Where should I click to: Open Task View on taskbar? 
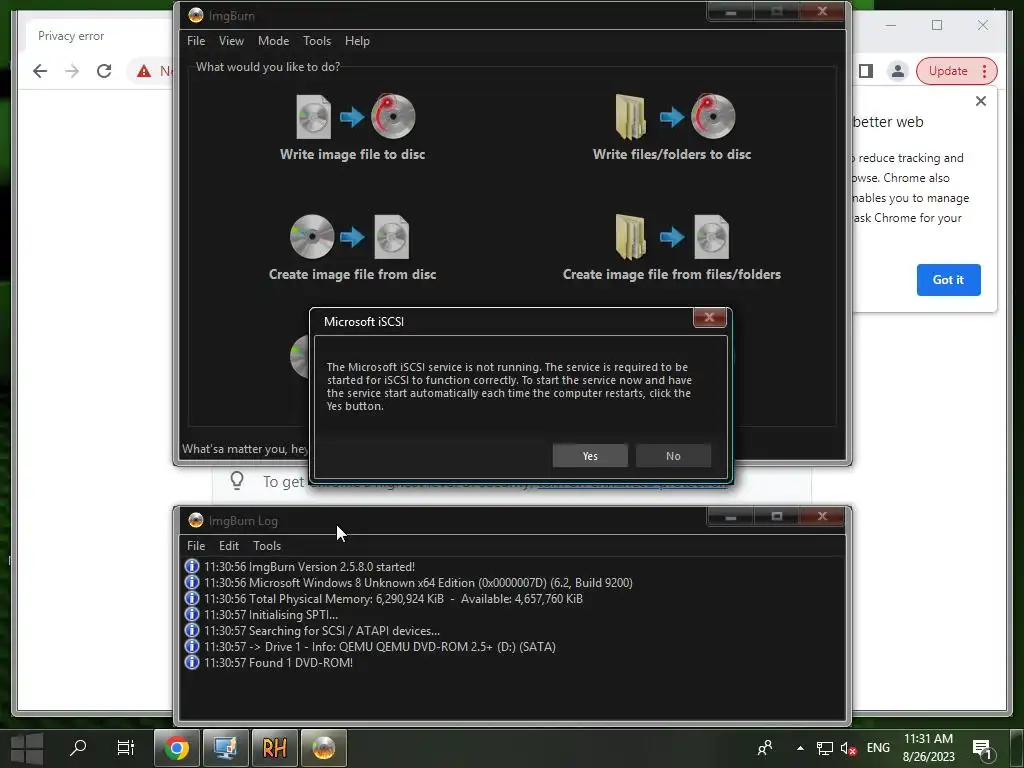(125, 747)
